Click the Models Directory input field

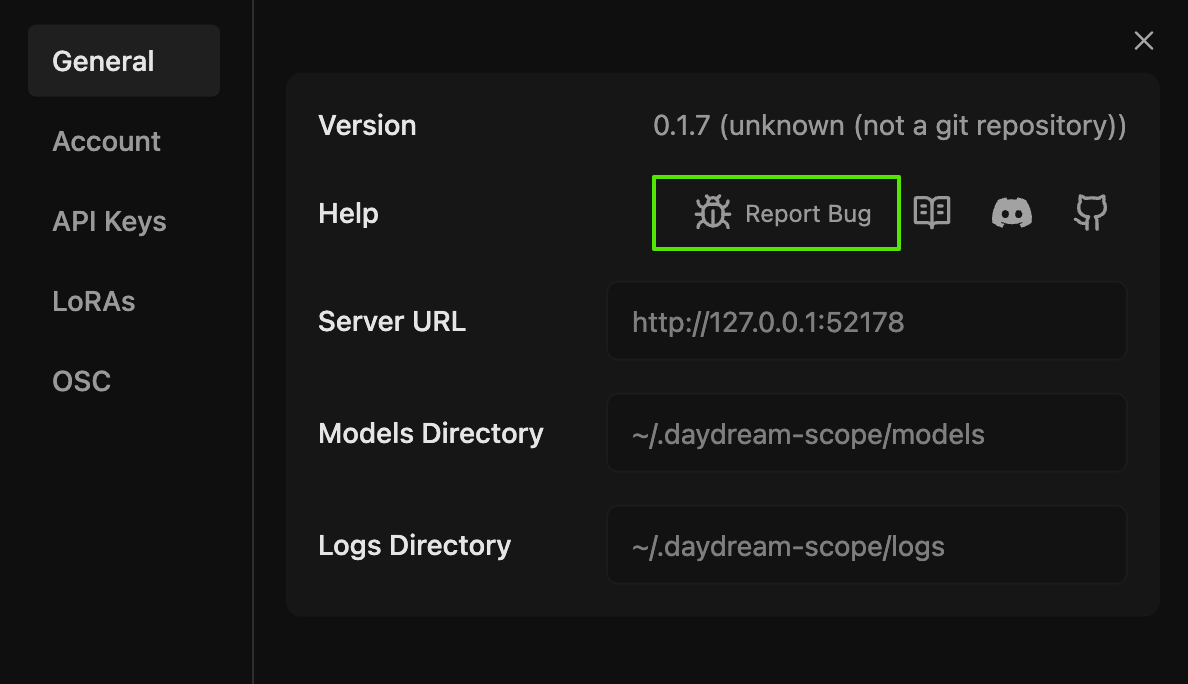pos(866,433)
